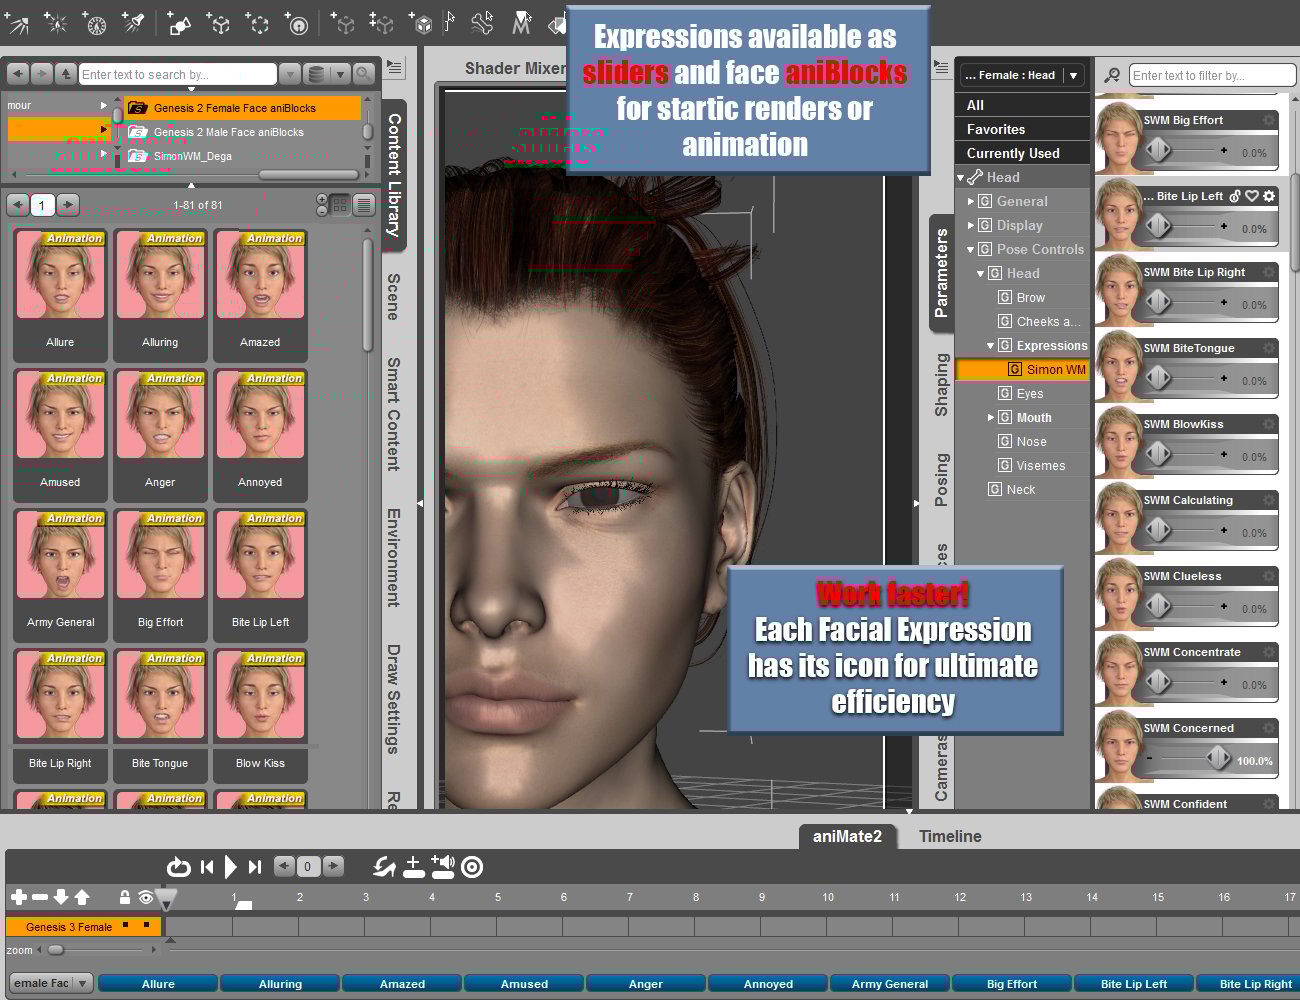This screenshot has width=1300, height=1000.
Task: Toggle aniMate2 track visibility eye
Action: pyautogui.click(x=146, y=897)
